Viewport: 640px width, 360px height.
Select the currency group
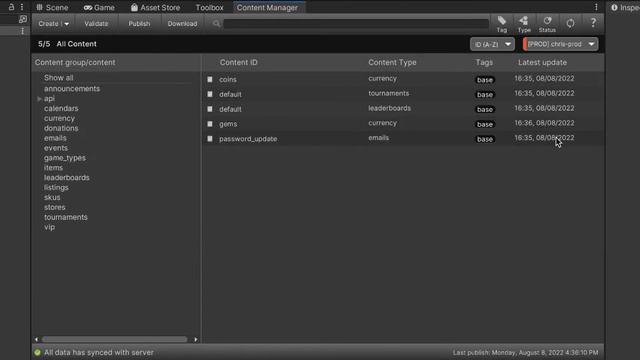click(x=60, y=118)
